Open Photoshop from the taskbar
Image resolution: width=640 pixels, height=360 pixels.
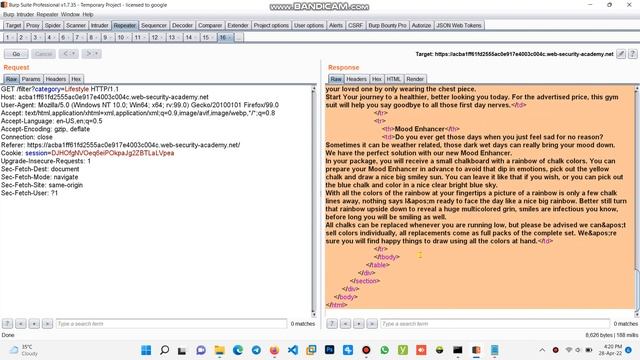coord(329,350)
